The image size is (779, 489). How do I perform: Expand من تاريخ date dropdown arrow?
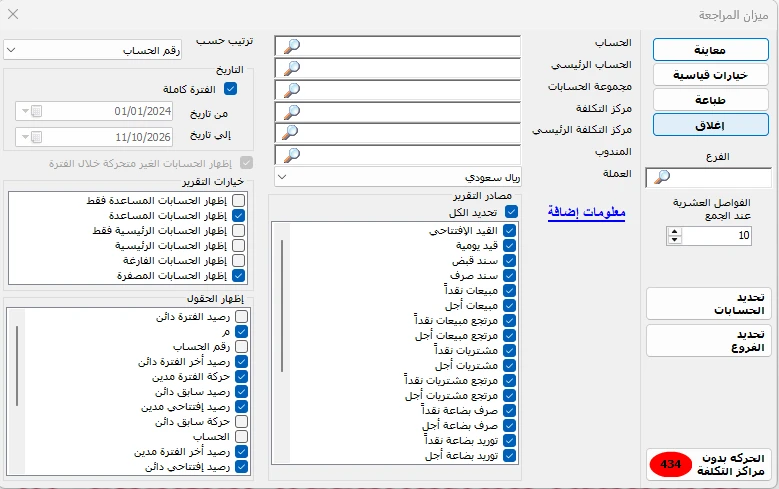click(24, 111)
